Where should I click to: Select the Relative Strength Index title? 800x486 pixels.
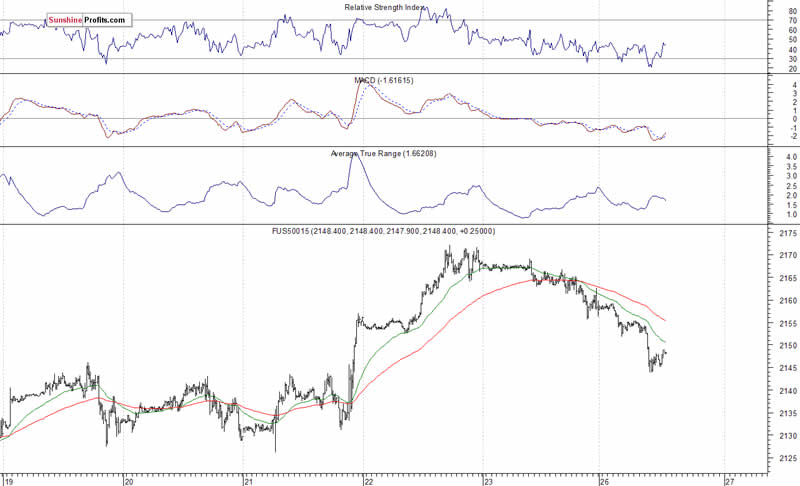click(x=385, y=8)
